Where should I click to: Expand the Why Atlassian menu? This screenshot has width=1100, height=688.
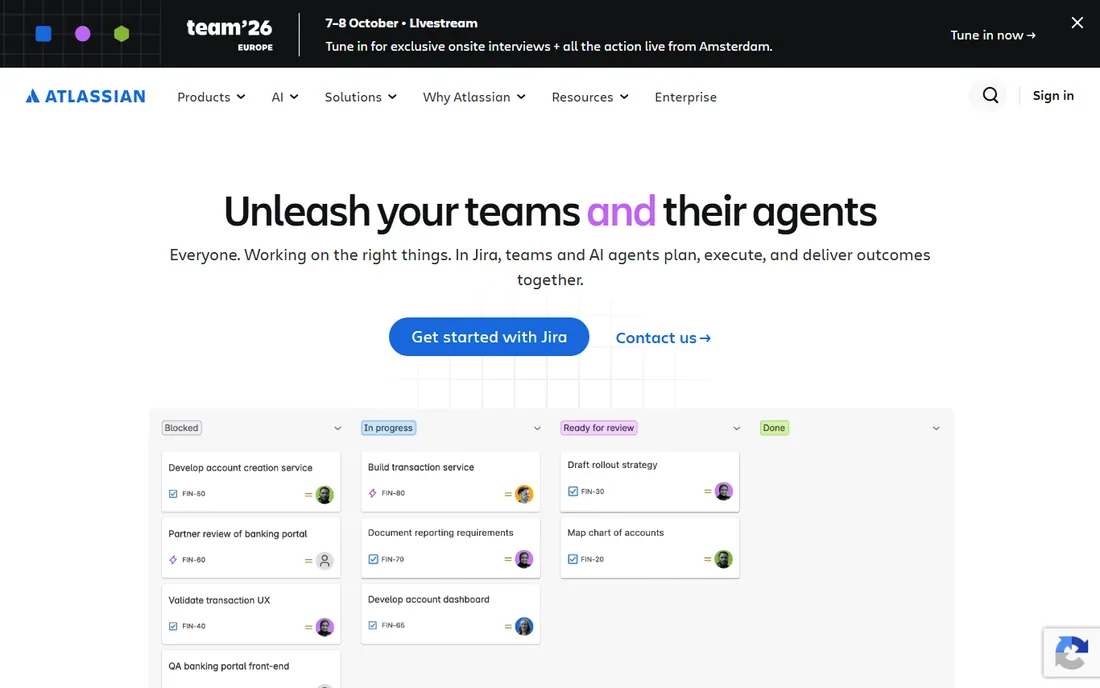point(474,97)
